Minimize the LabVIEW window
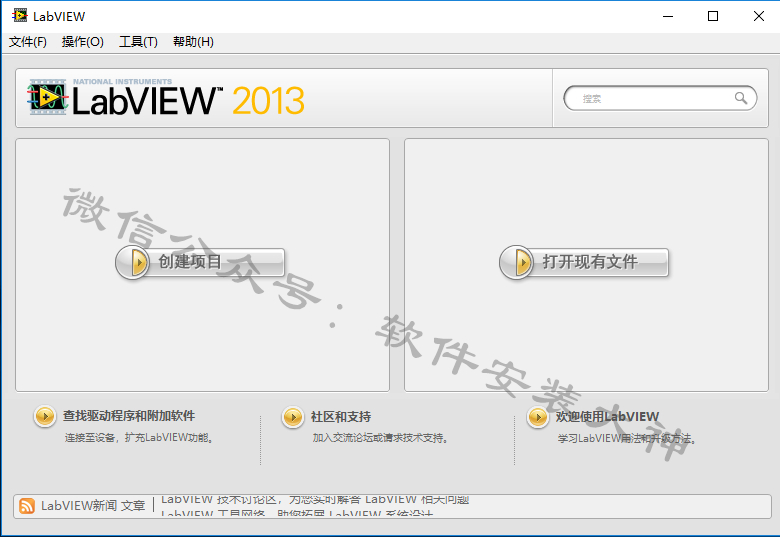 point(668,16)
